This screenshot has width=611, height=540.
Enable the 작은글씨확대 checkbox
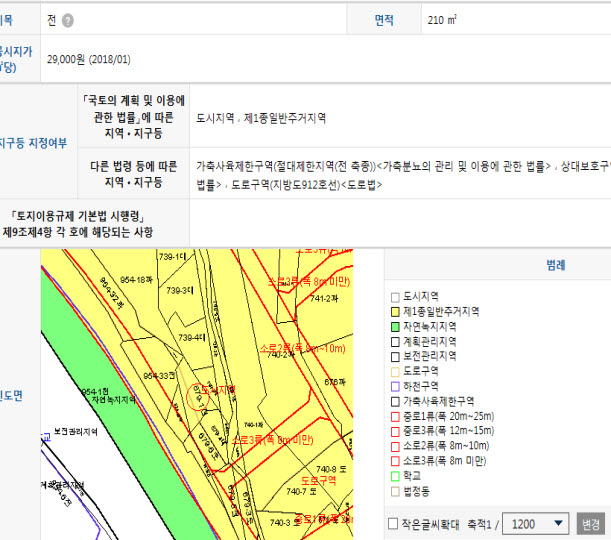[x=392, y=524]
